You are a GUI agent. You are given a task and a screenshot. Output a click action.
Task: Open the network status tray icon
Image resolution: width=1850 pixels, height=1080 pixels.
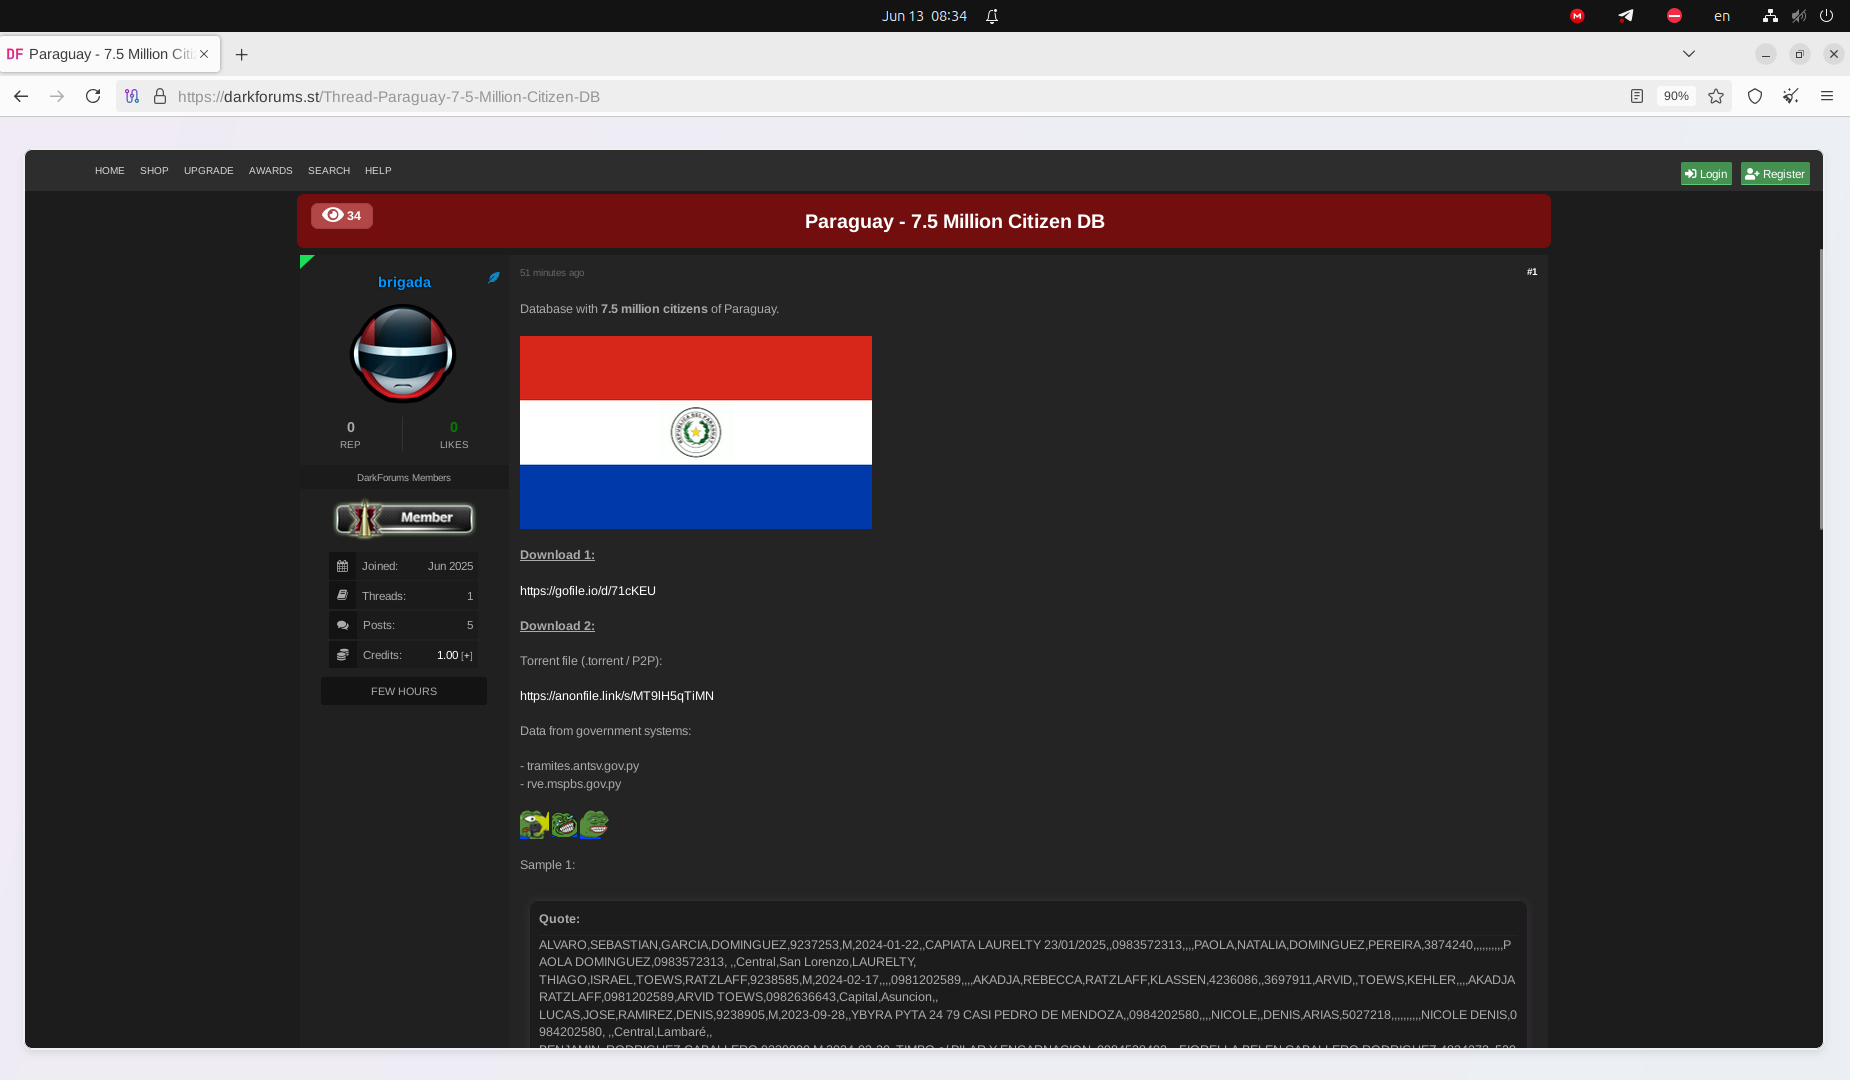1770,16
